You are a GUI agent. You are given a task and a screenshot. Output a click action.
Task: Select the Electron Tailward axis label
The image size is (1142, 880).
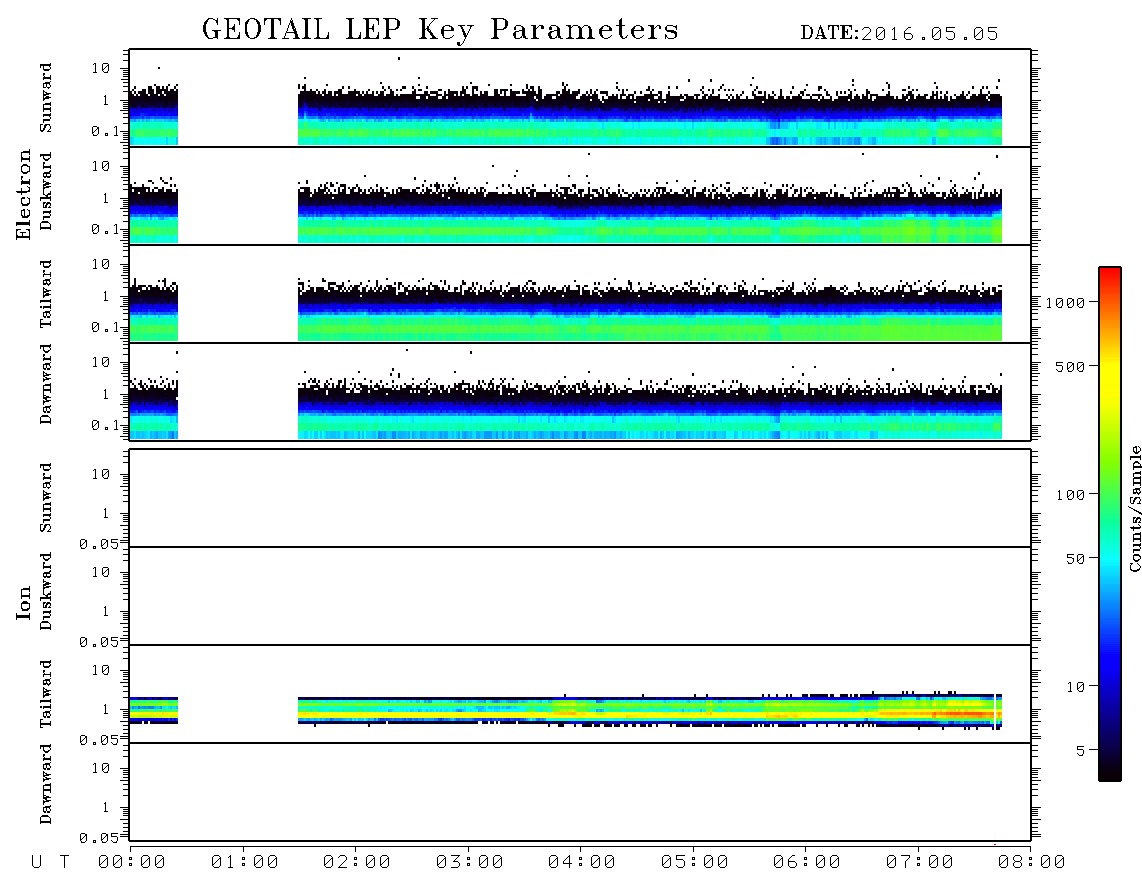[x=46, y=294]
